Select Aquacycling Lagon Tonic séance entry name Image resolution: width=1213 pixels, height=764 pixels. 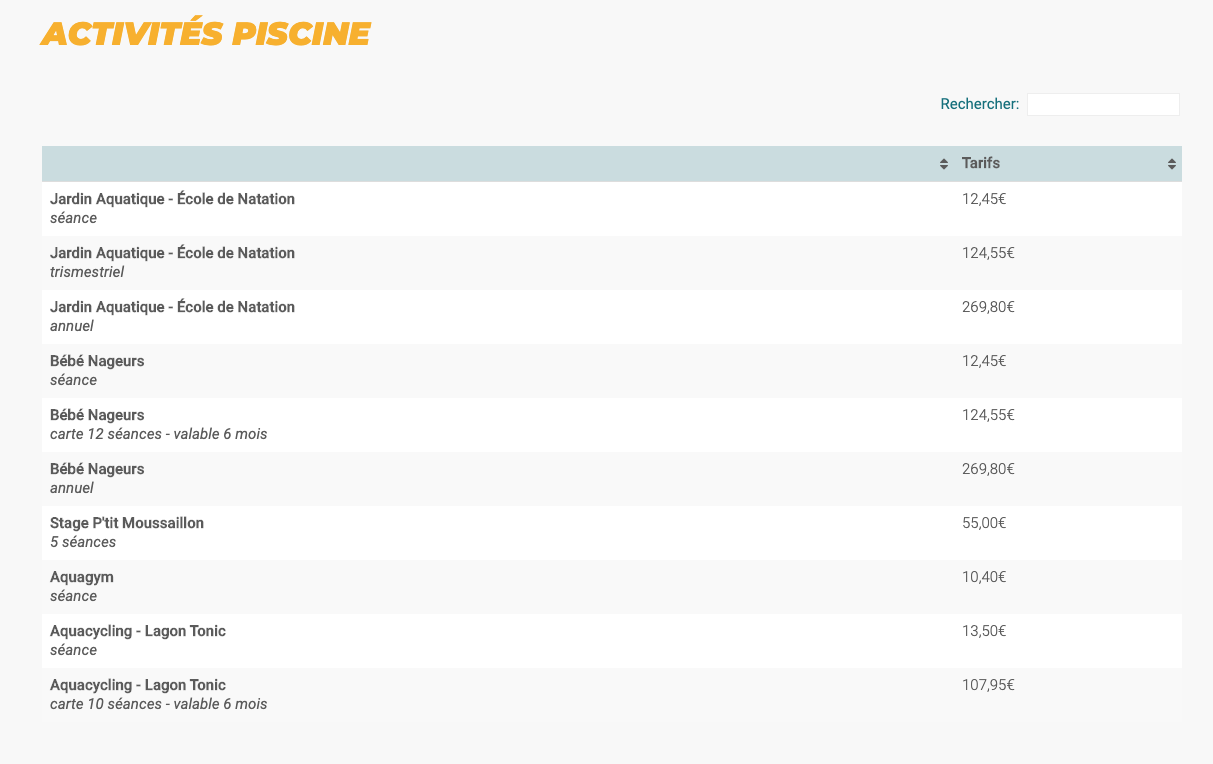click(138, 631)
